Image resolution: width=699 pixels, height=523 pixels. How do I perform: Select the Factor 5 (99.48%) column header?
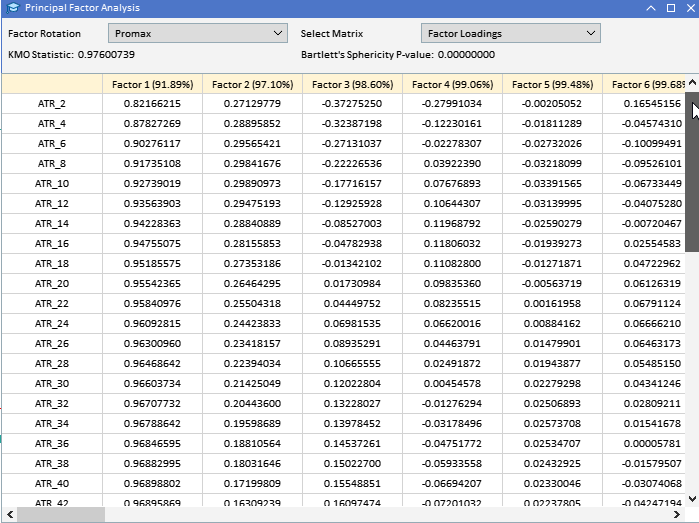(x=552, y=84)
